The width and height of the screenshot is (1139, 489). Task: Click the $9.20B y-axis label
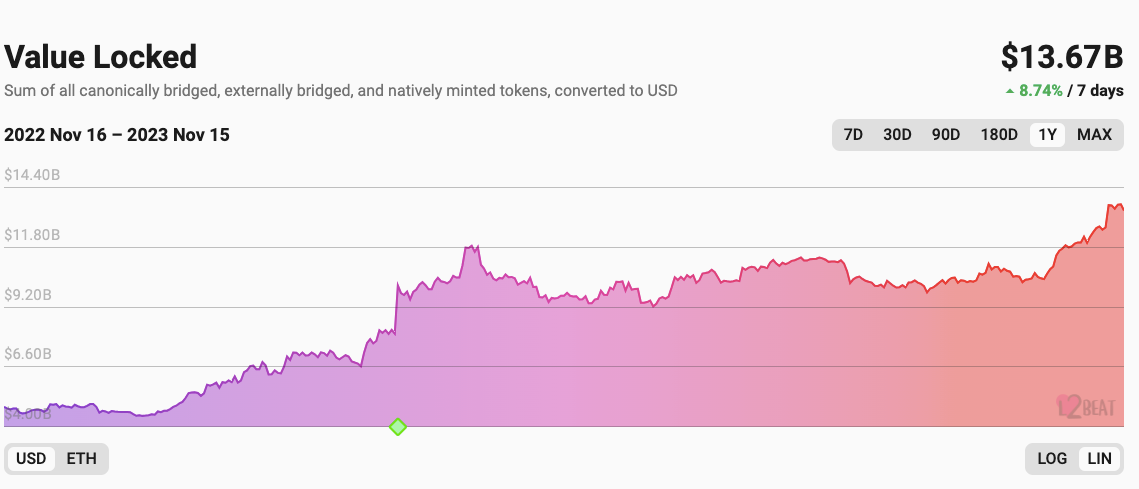point(29,295)
